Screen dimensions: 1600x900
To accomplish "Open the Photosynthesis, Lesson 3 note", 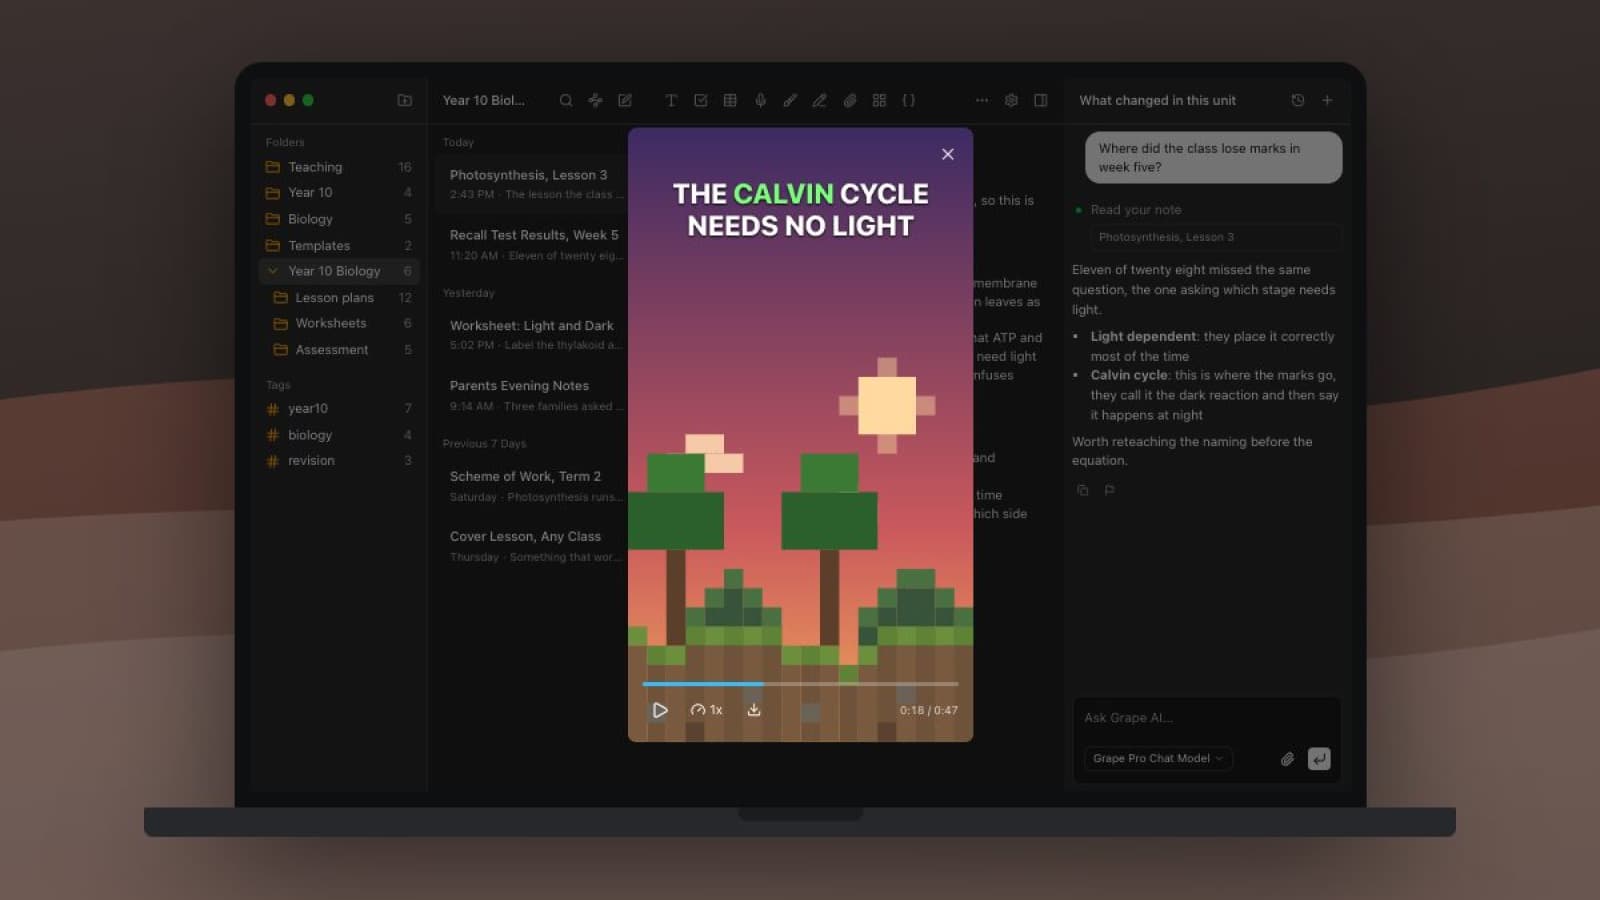I will click(x=532, y=184).
